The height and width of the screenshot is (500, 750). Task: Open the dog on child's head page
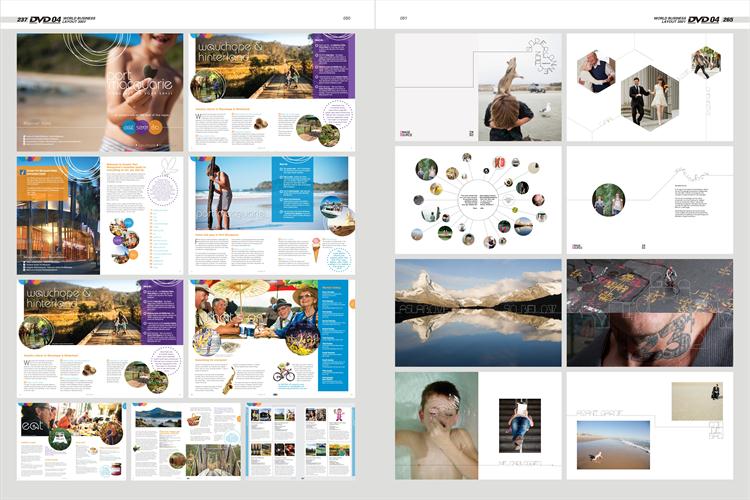(478, 91)
